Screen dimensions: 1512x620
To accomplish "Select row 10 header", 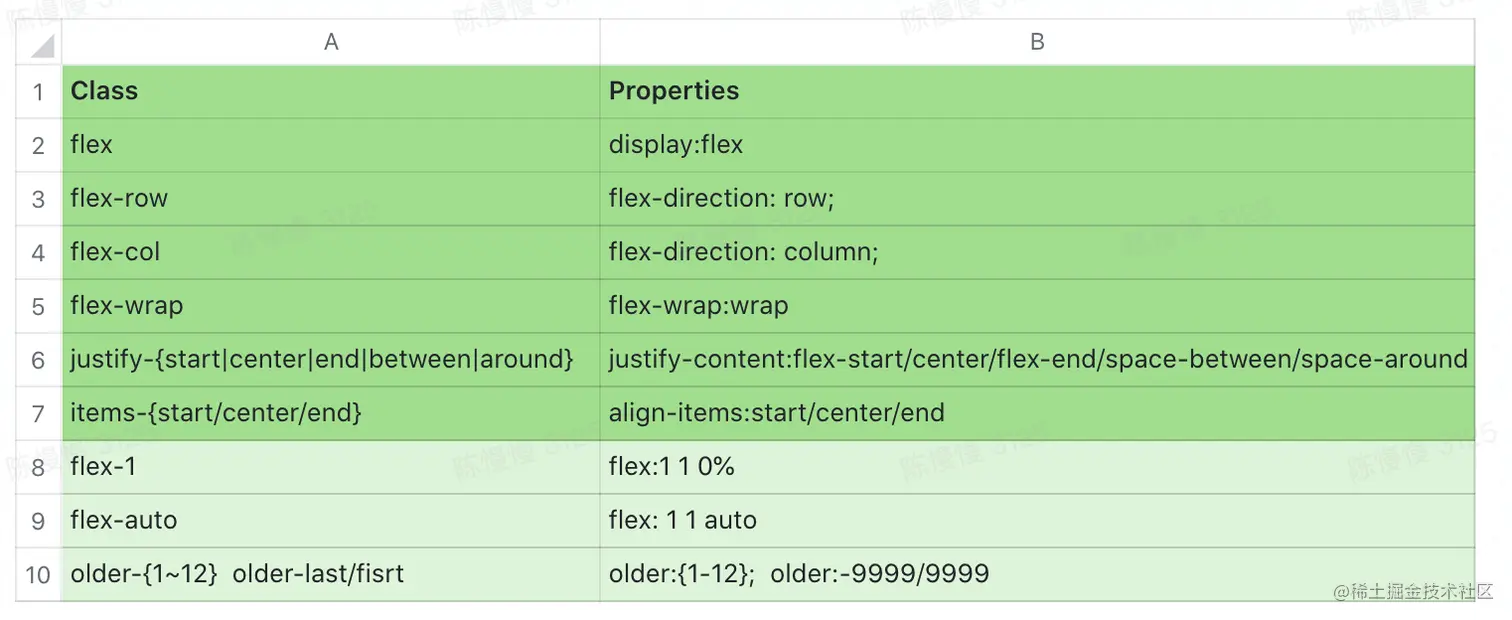I will 38,574.
